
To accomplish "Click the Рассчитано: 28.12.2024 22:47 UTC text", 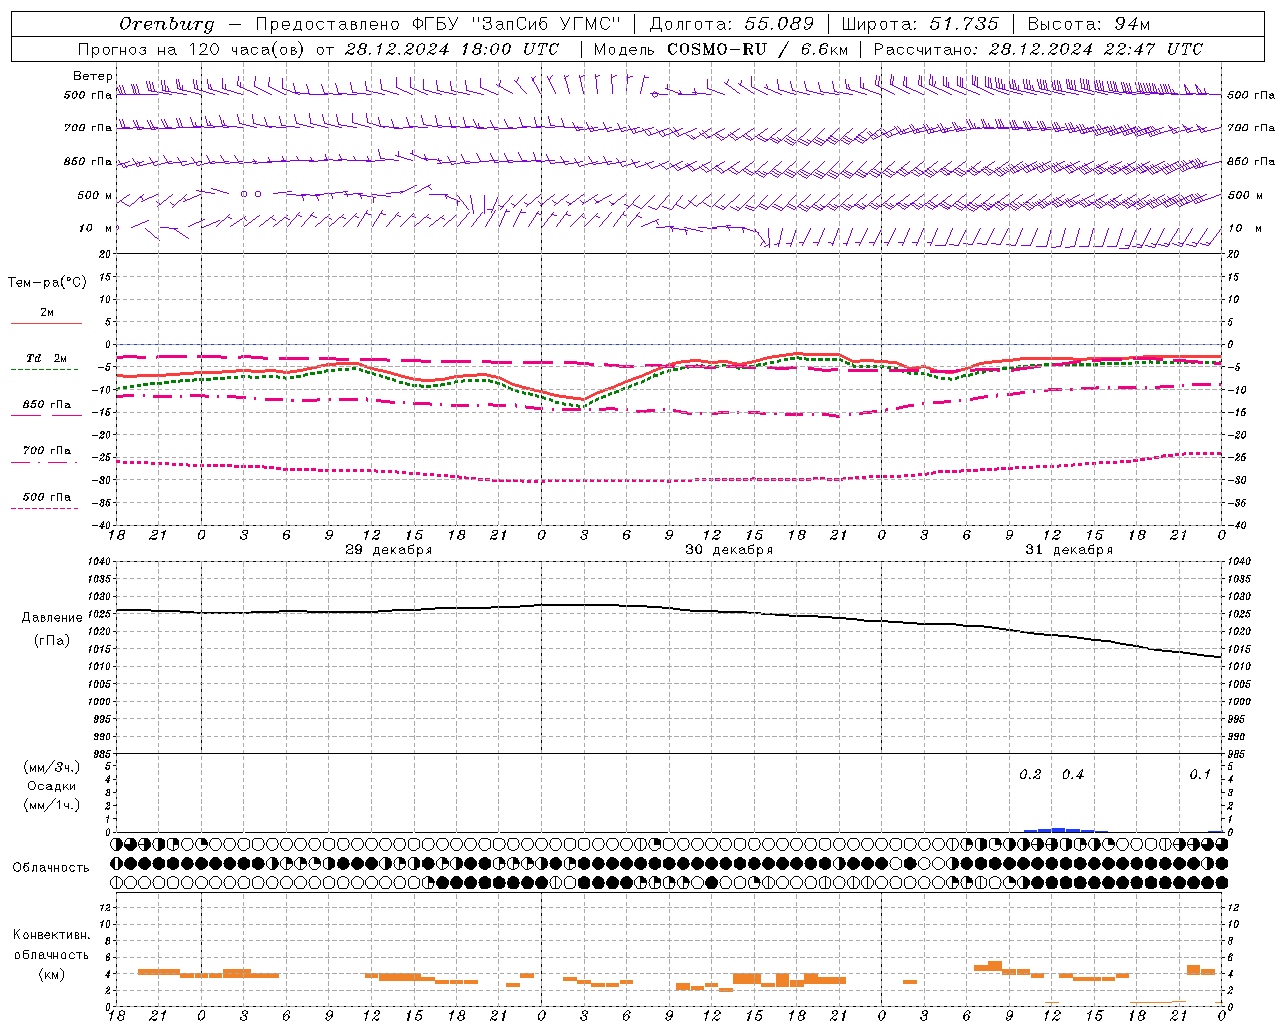I will [x=1038, y=49].
